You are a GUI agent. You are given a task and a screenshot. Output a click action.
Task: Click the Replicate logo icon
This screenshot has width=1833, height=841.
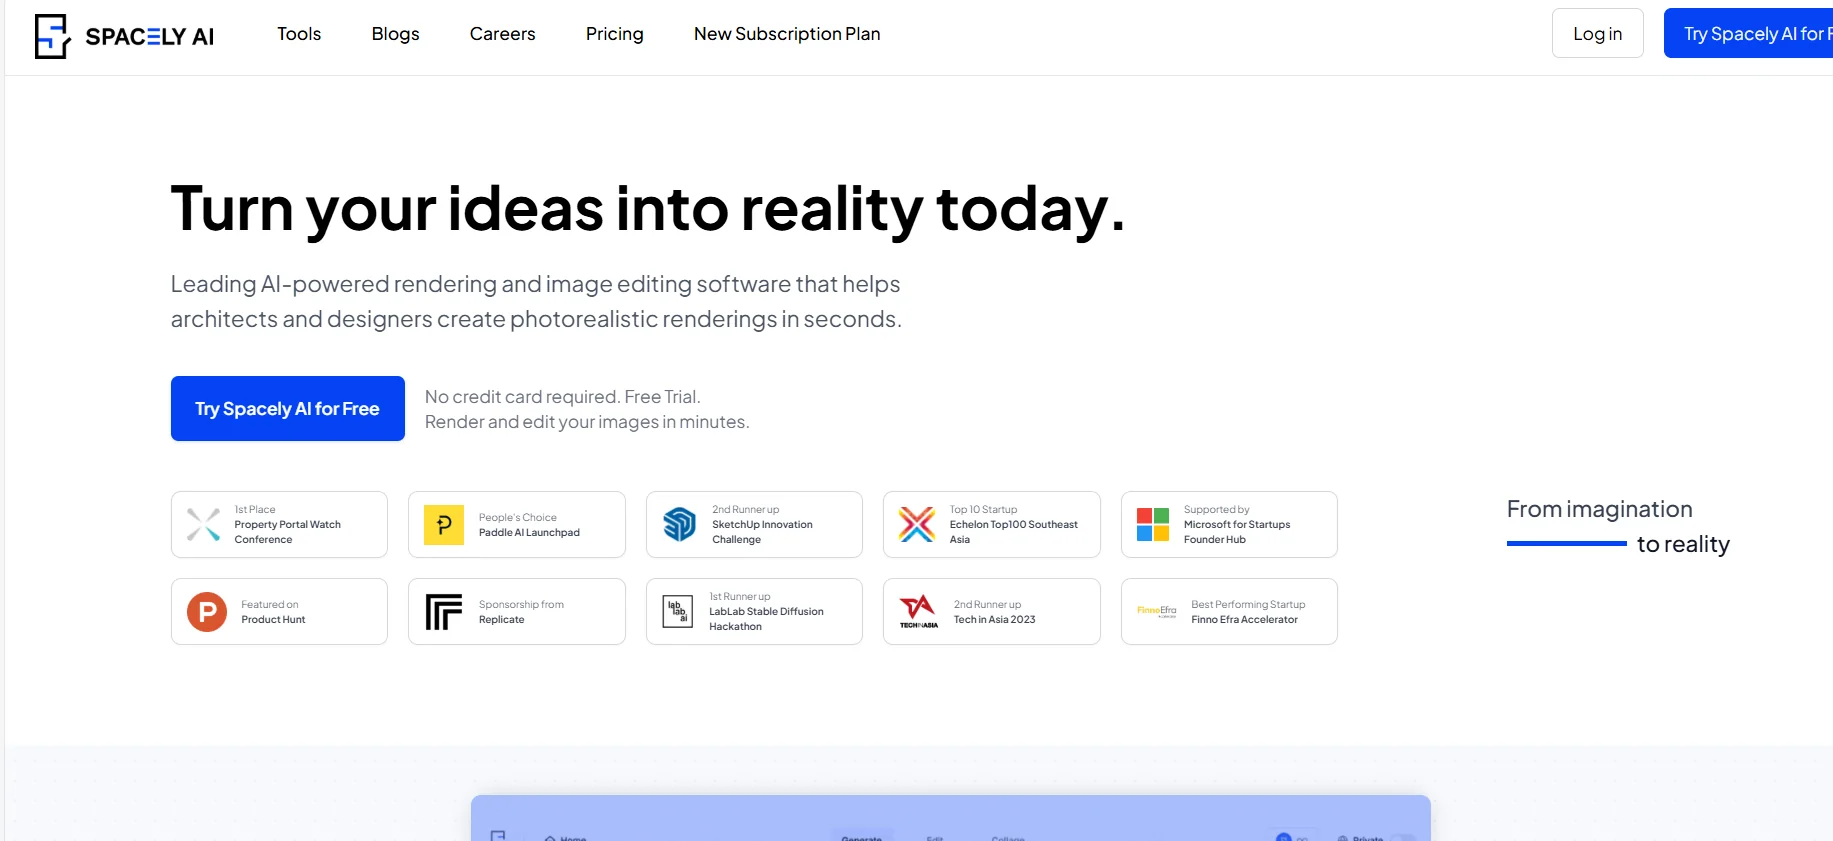coord(444,612)
